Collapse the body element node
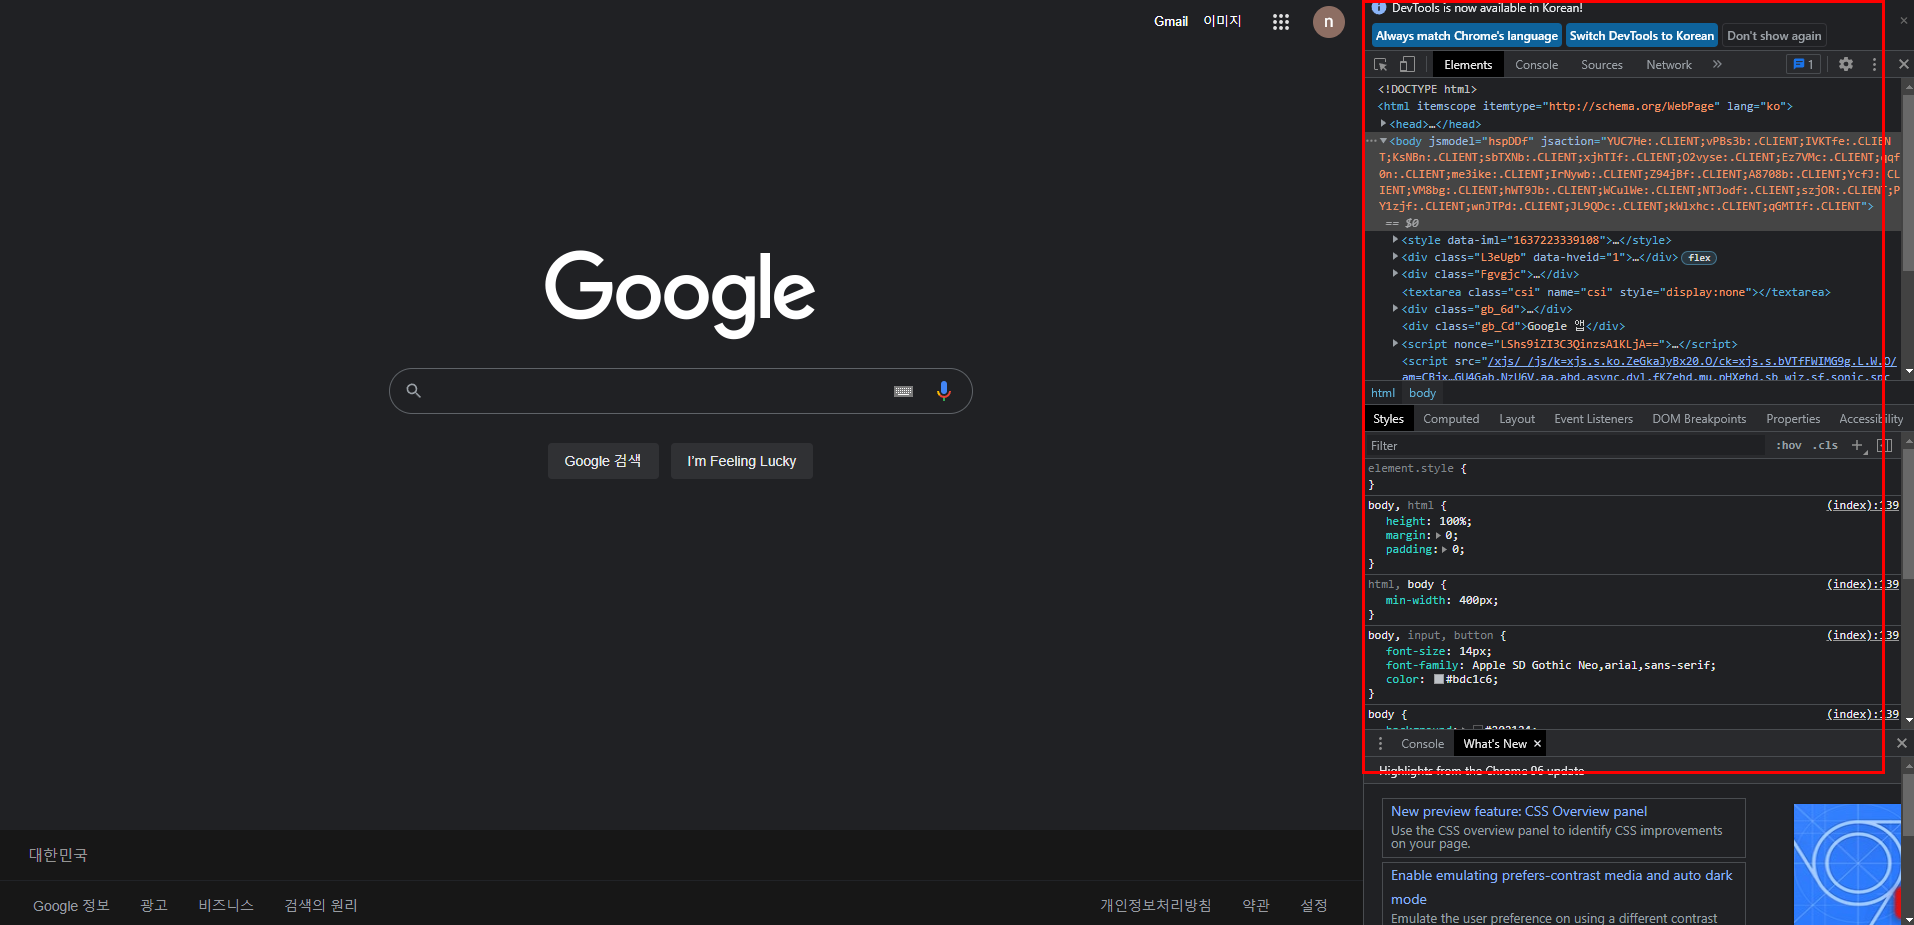Image resolution: width=1914 pixels, height=925 pixels. pos(1383,141)
